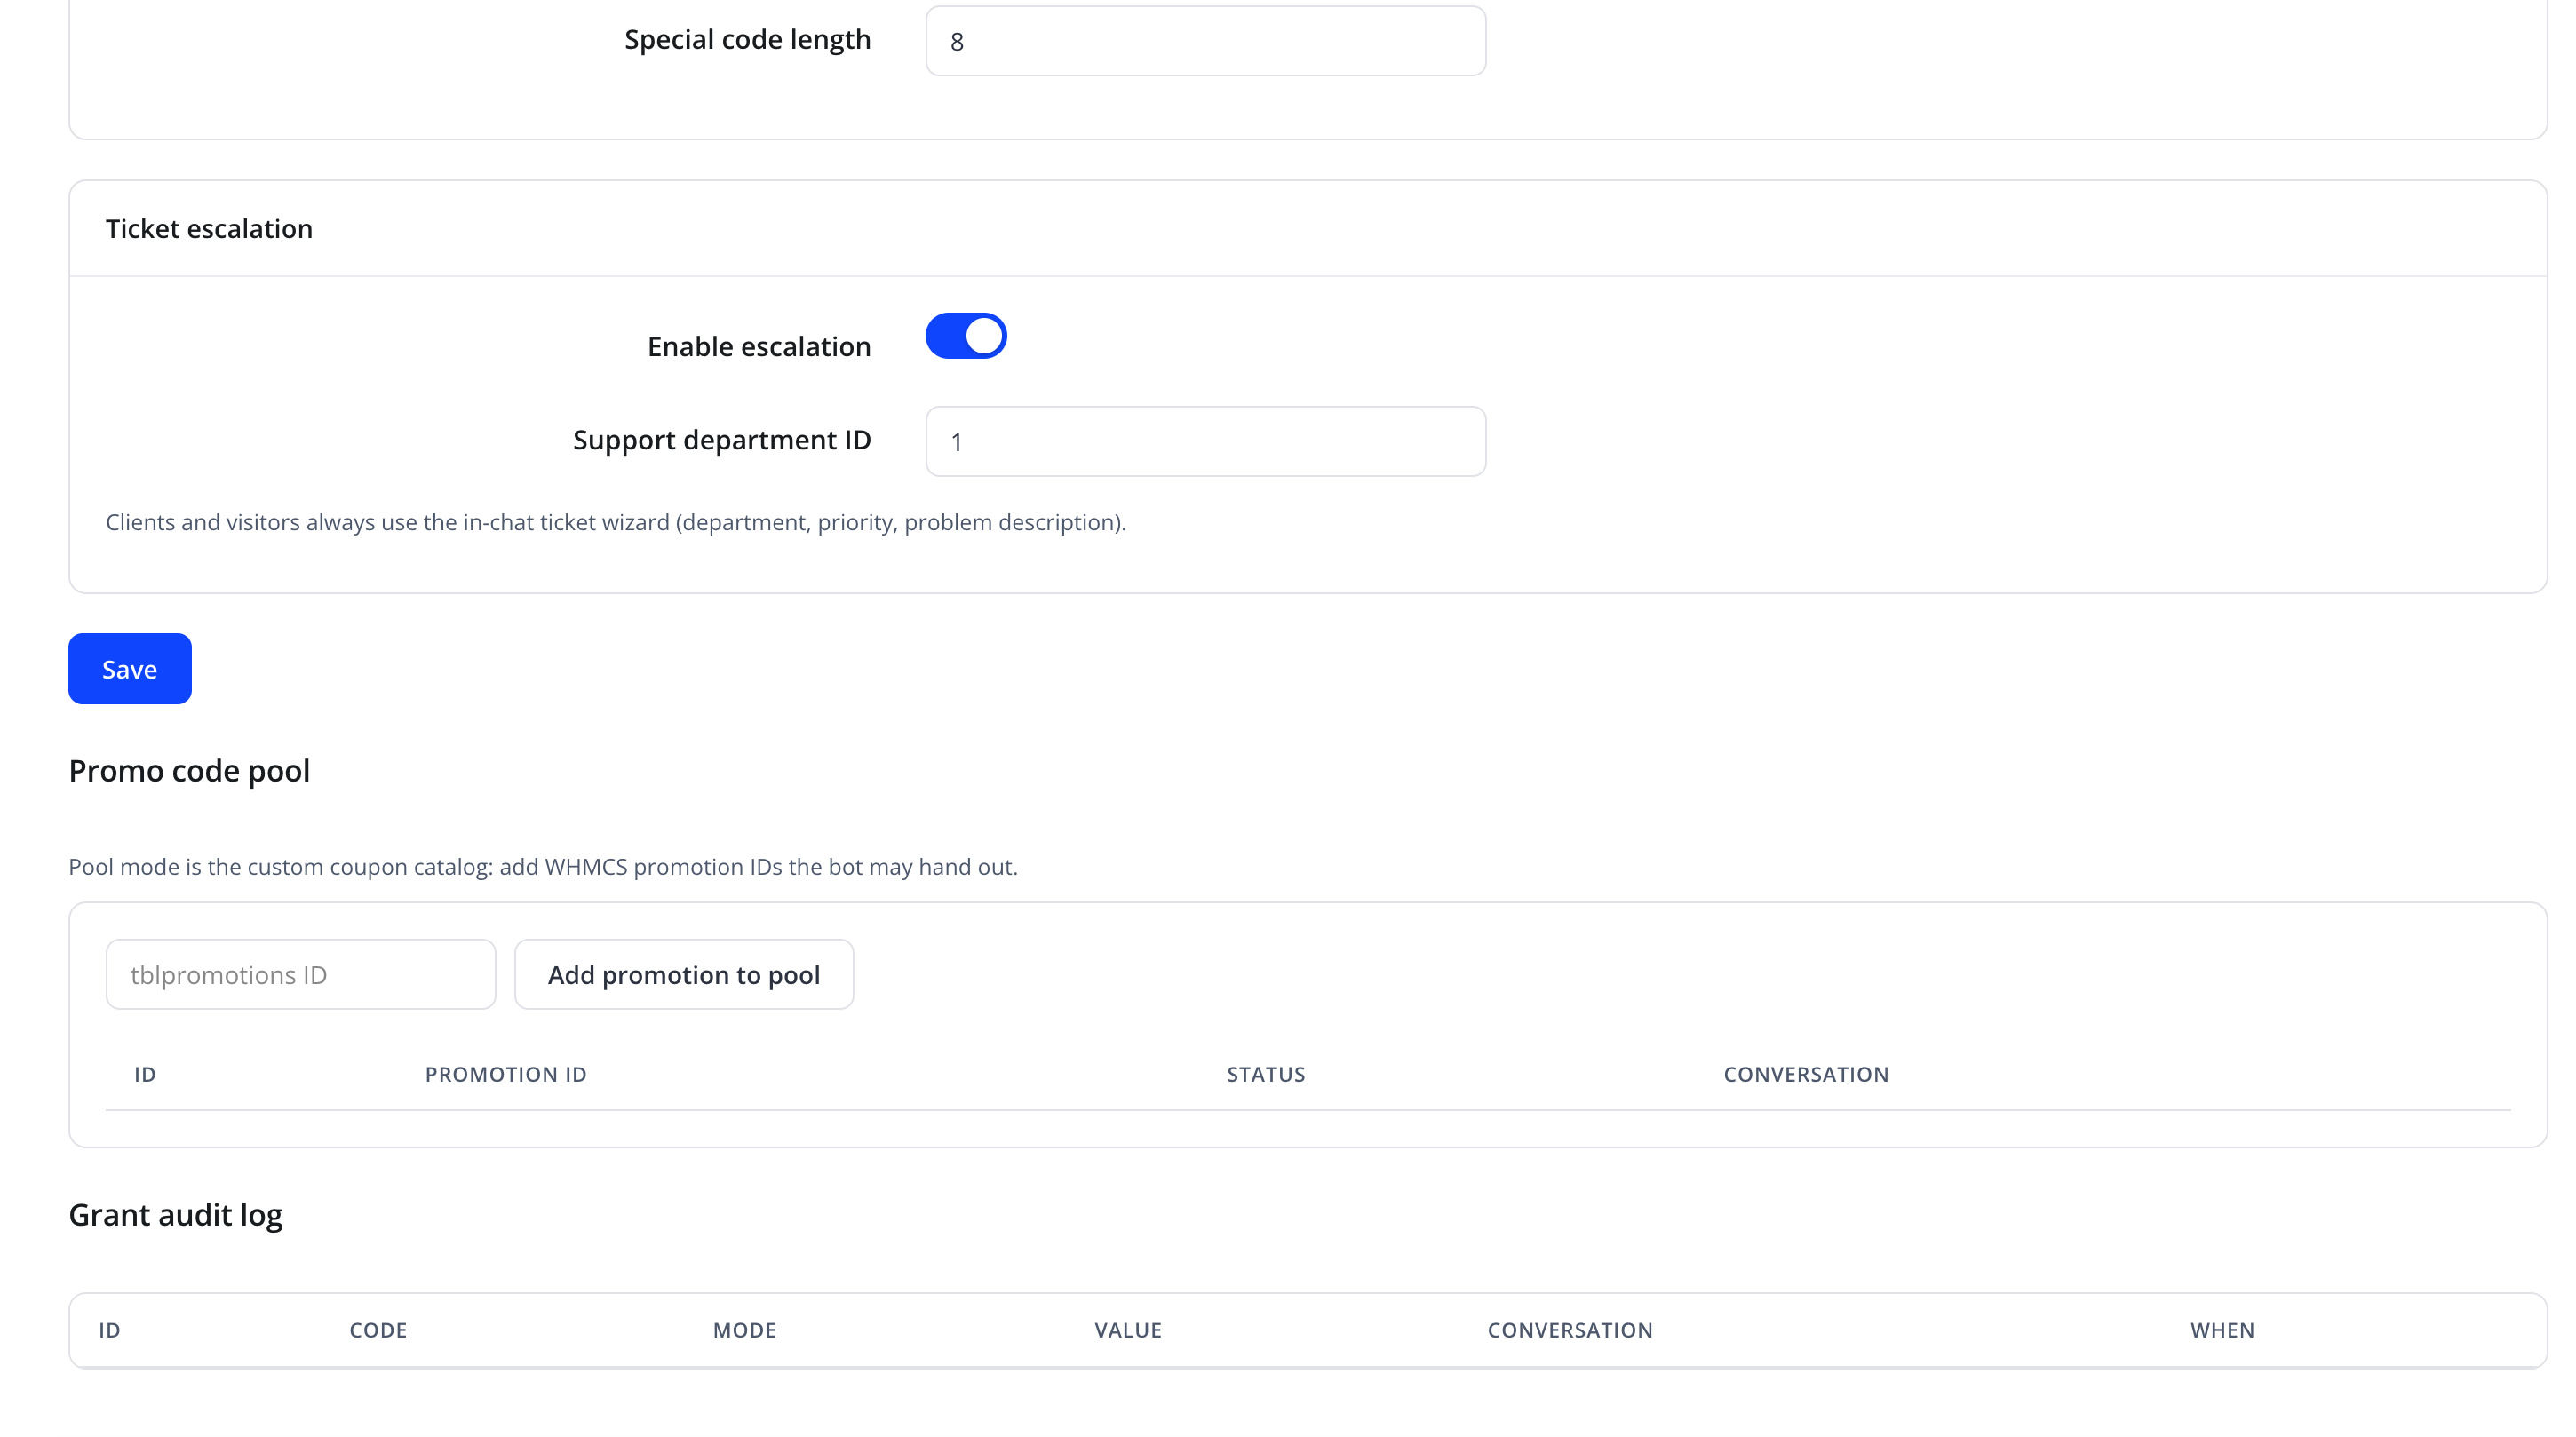Click the Enable escalation label text

(x=759, y=346)
